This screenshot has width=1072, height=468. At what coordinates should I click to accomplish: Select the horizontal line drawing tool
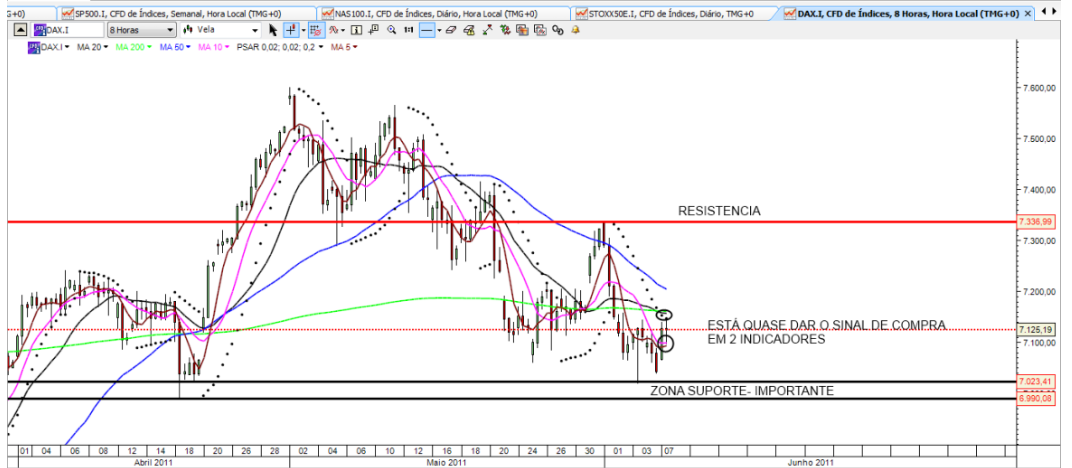coord(427,29)
